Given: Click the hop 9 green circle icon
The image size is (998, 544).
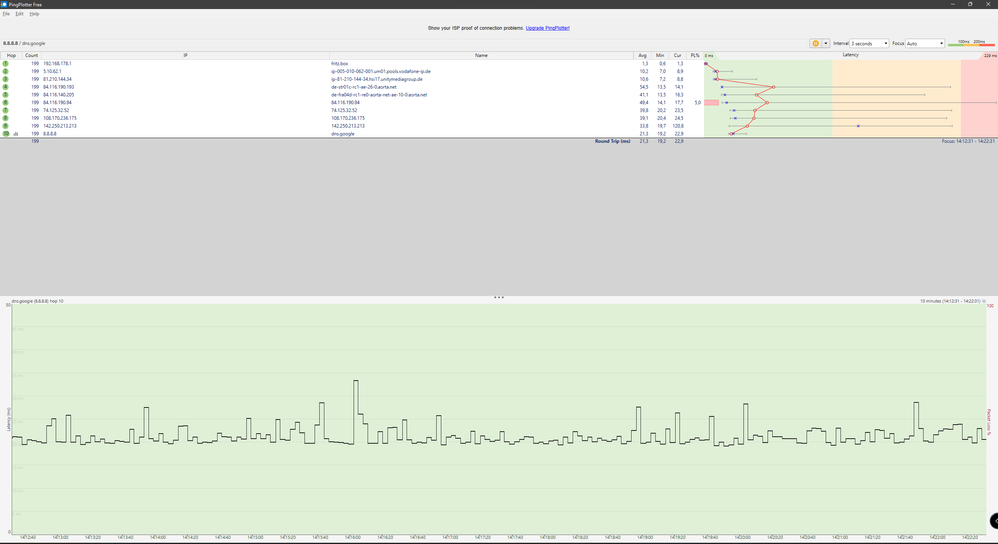Looking at the screenshot, I should (x=6, y=126).
